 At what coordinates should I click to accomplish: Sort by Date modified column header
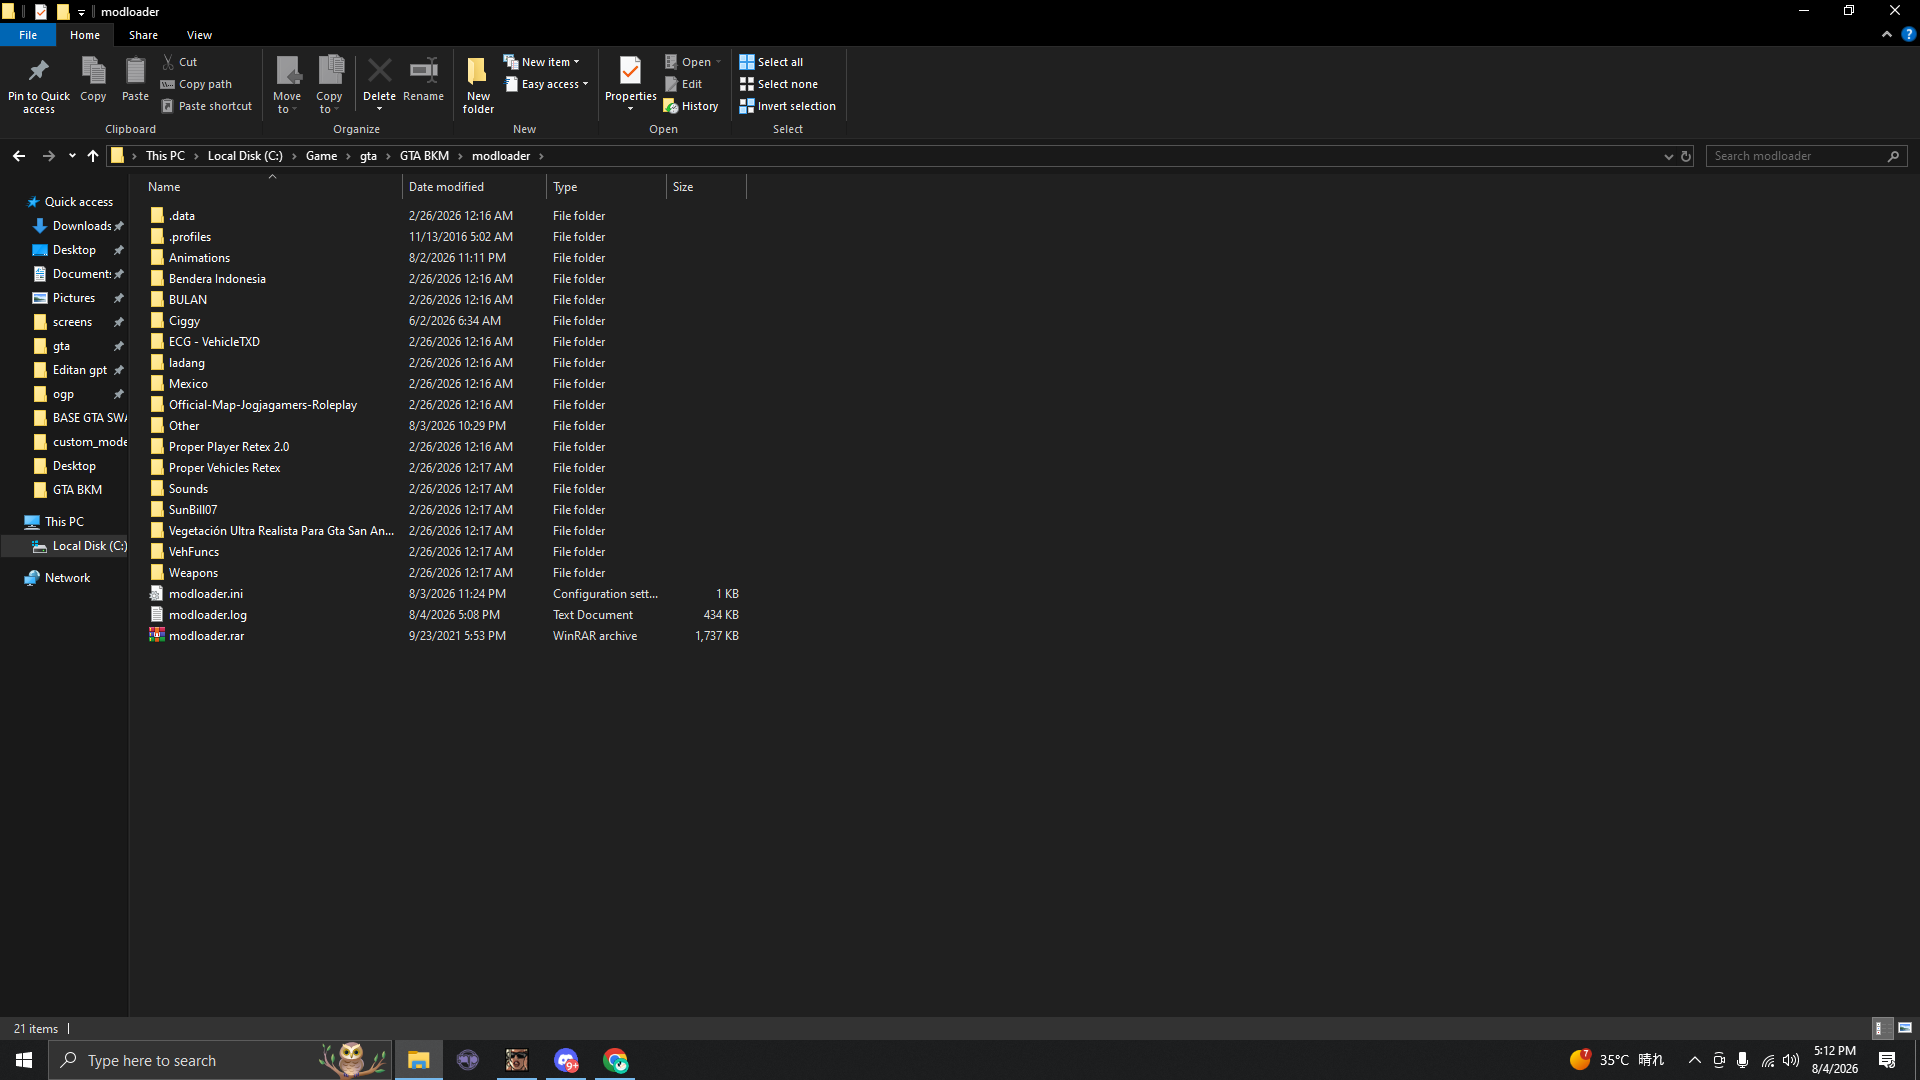click(475, 187)
